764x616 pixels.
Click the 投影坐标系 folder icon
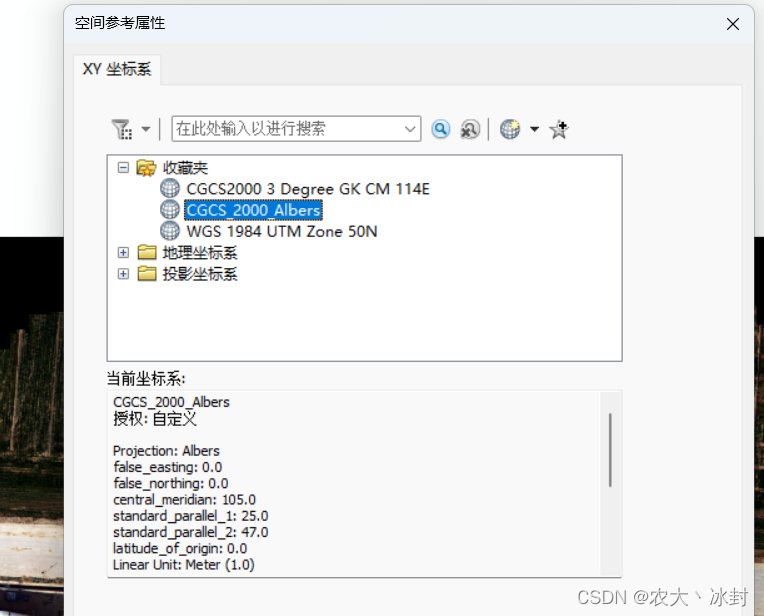[x=147, y=273]
